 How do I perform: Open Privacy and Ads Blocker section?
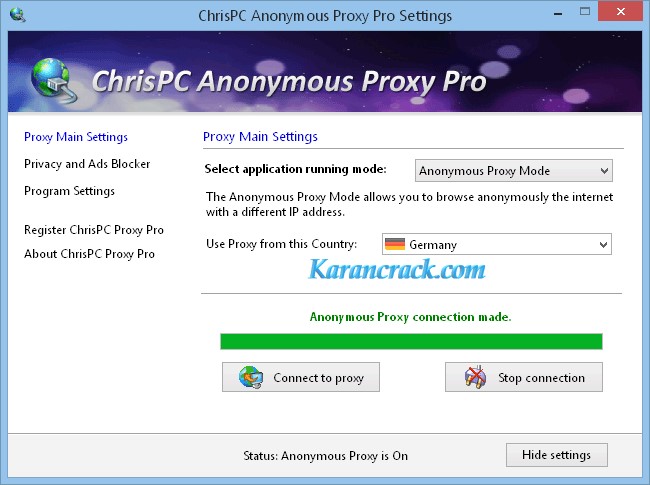87,164
